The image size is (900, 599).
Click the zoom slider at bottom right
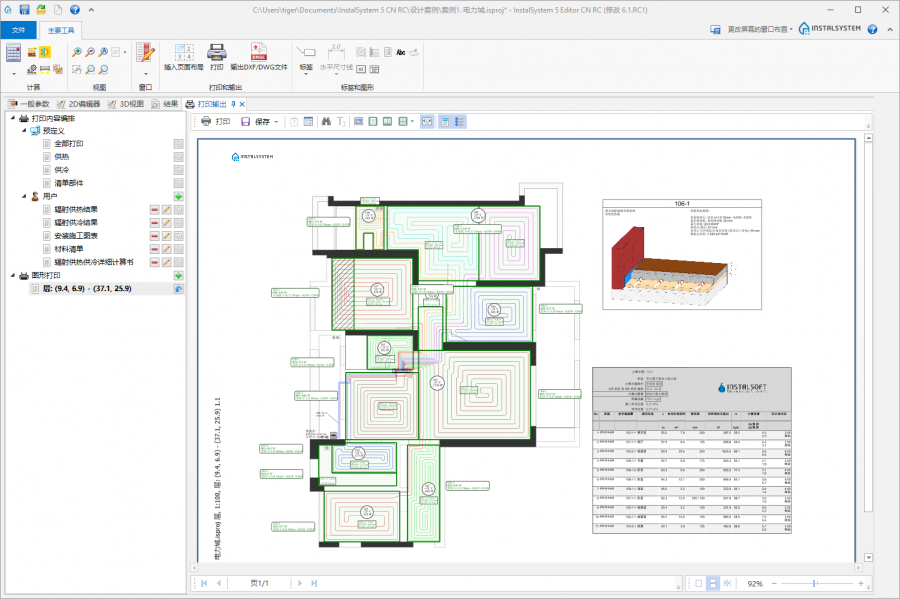pos(815,583)
